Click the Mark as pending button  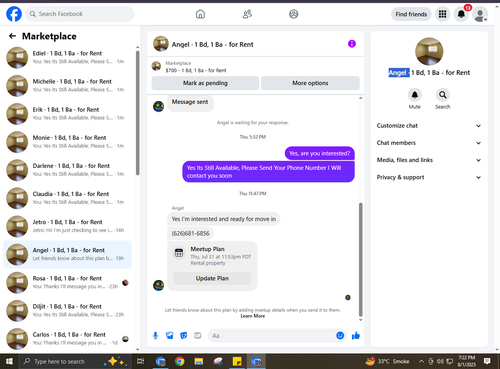[205, 83]
